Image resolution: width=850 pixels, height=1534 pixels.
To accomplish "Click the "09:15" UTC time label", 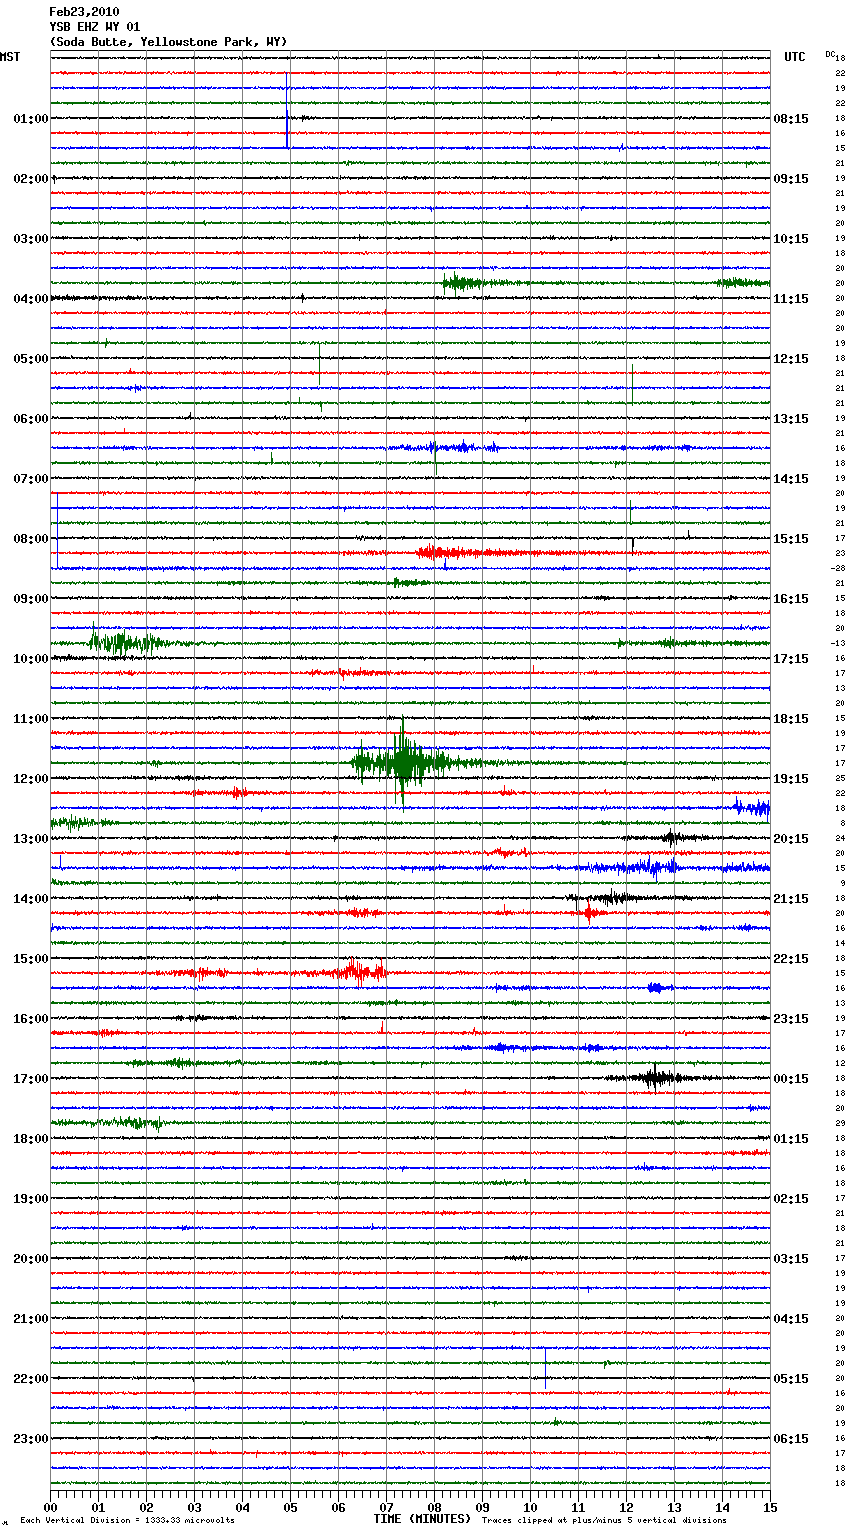I will pyautogui.click(x=791, y=179).
